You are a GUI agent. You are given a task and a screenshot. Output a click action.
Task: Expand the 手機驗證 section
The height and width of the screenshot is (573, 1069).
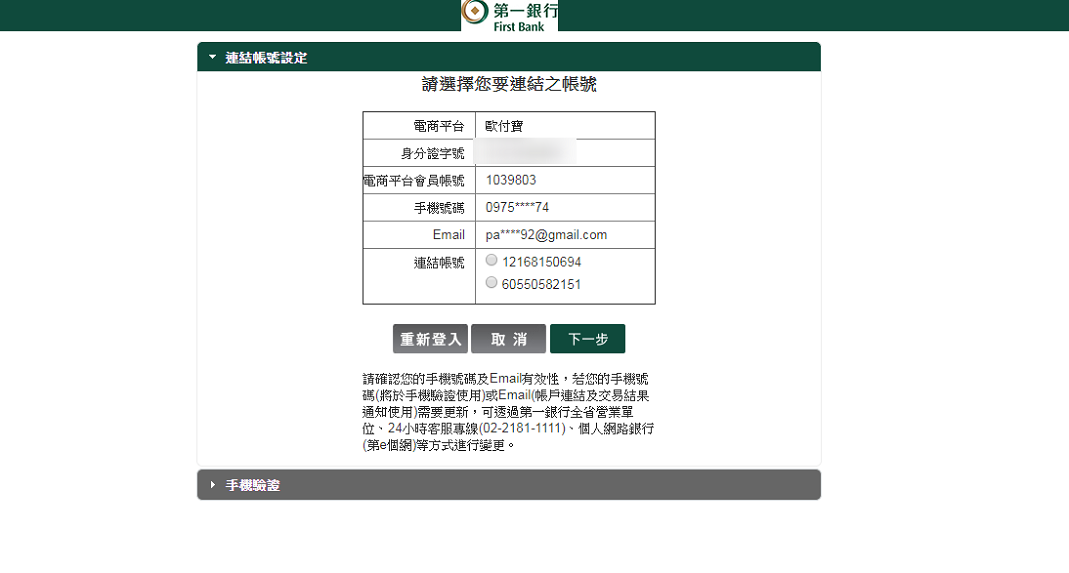[509, 485]
